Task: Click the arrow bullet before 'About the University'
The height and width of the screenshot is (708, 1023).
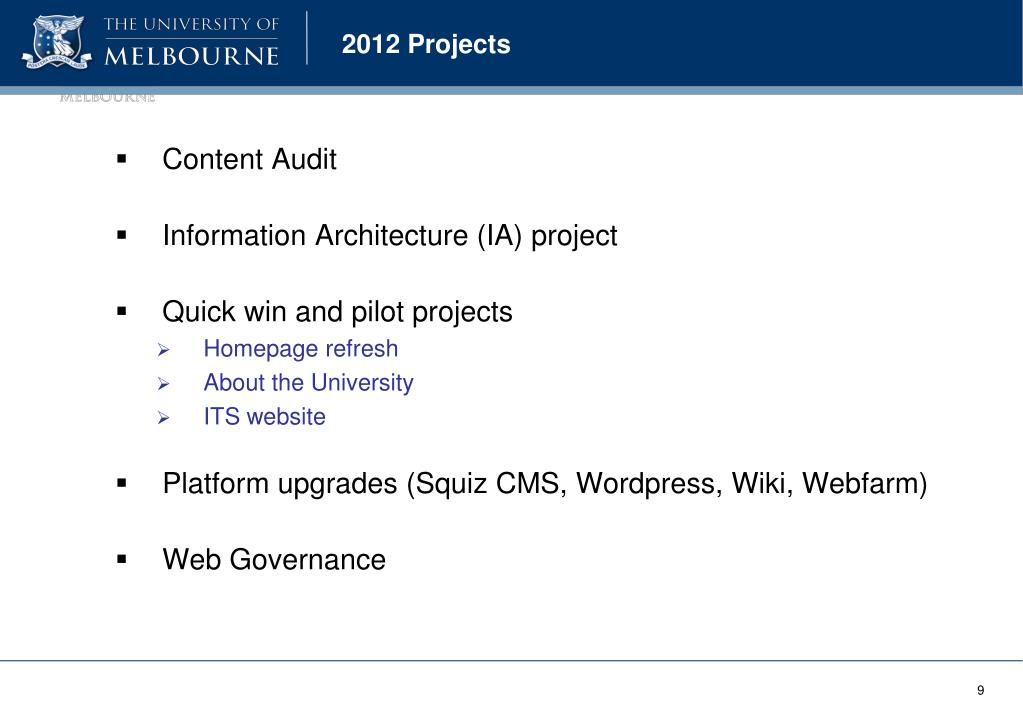Action: 163,384
